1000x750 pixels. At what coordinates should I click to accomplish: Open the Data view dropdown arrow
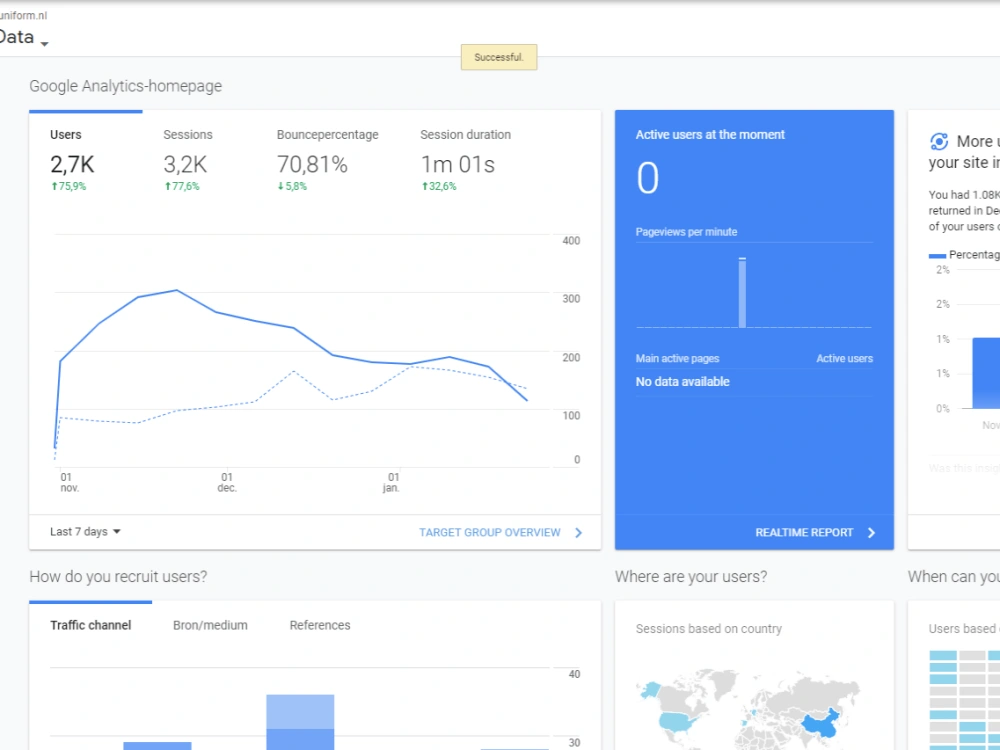click(x=44, y=43)
